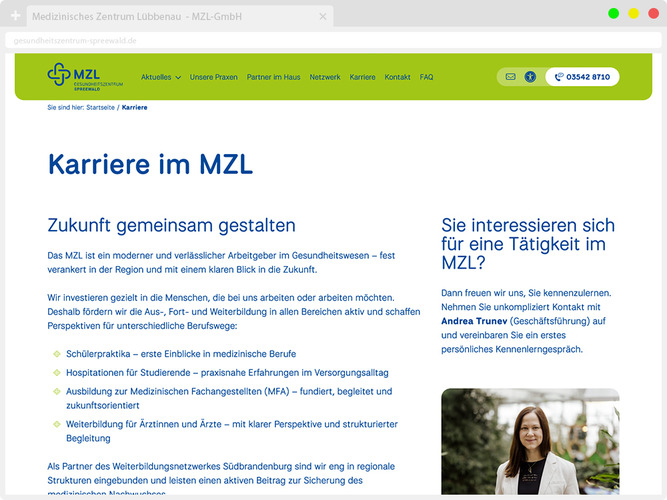Click the Schülerpraktika list item text
This screenshot has width=667, height=500.
[181, 354]
